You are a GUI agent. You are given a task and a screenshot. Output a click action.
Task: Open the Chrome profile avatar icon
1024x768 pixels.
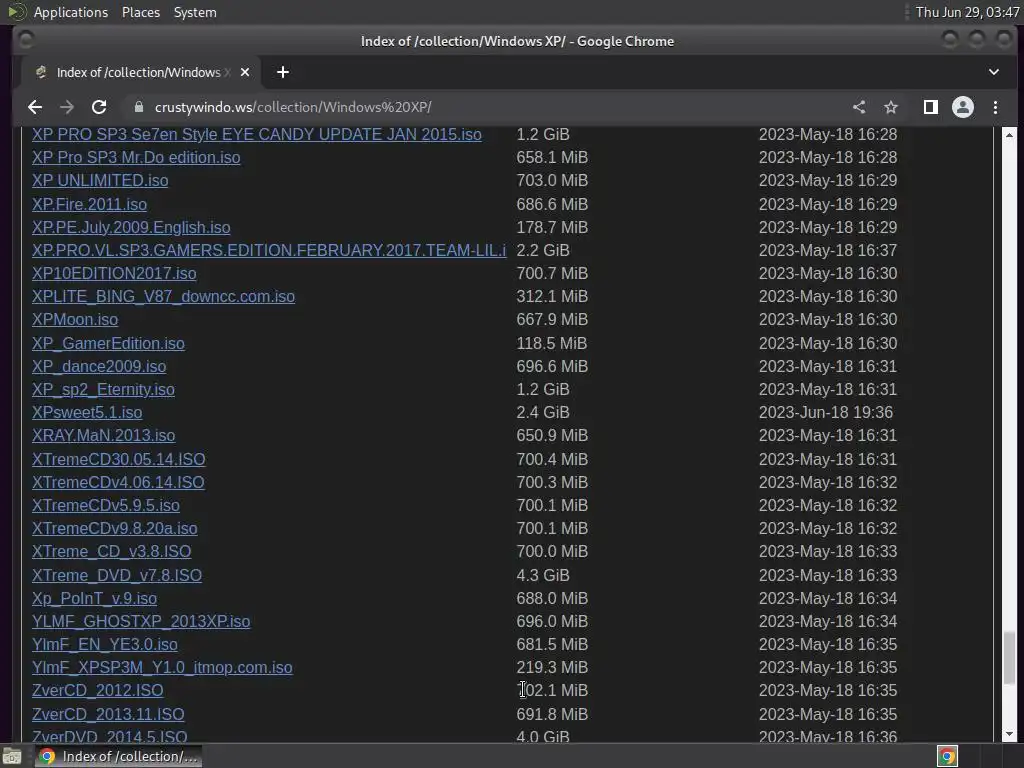(963, 107)
